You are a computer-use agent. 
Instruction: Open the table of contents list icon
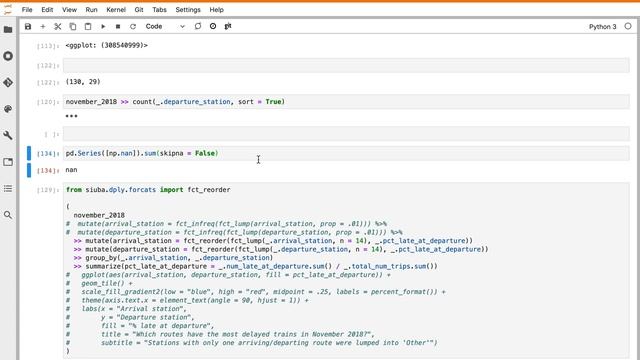(x=8, y=189)
